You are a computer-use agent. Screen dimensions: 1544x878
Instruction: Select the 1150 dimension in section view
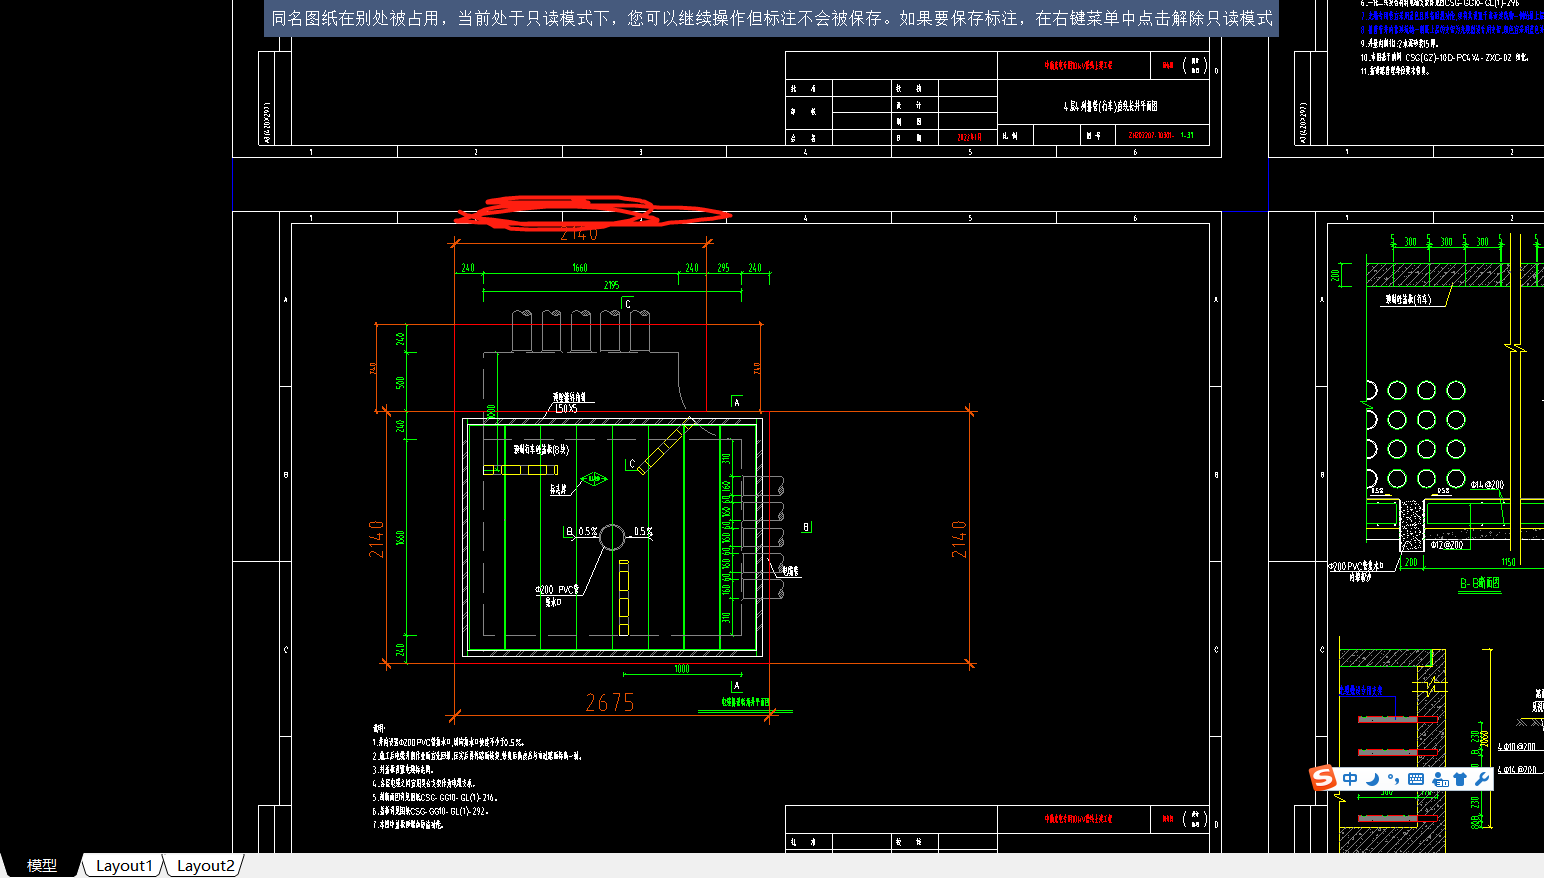pos(1509,562)
